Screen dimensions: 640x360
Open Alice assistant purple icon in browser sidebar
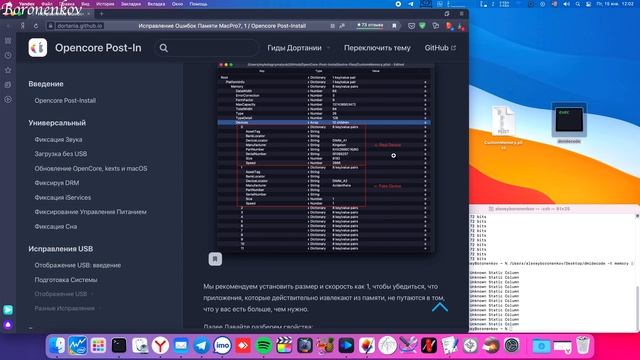[x=8, y=324]
